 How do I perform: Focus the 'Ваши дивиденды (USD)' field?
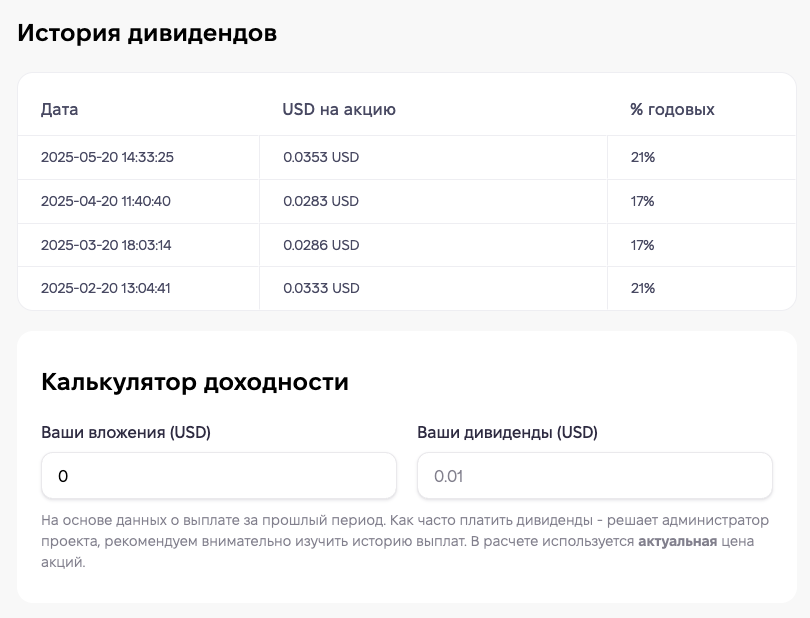tap(594, 476)
